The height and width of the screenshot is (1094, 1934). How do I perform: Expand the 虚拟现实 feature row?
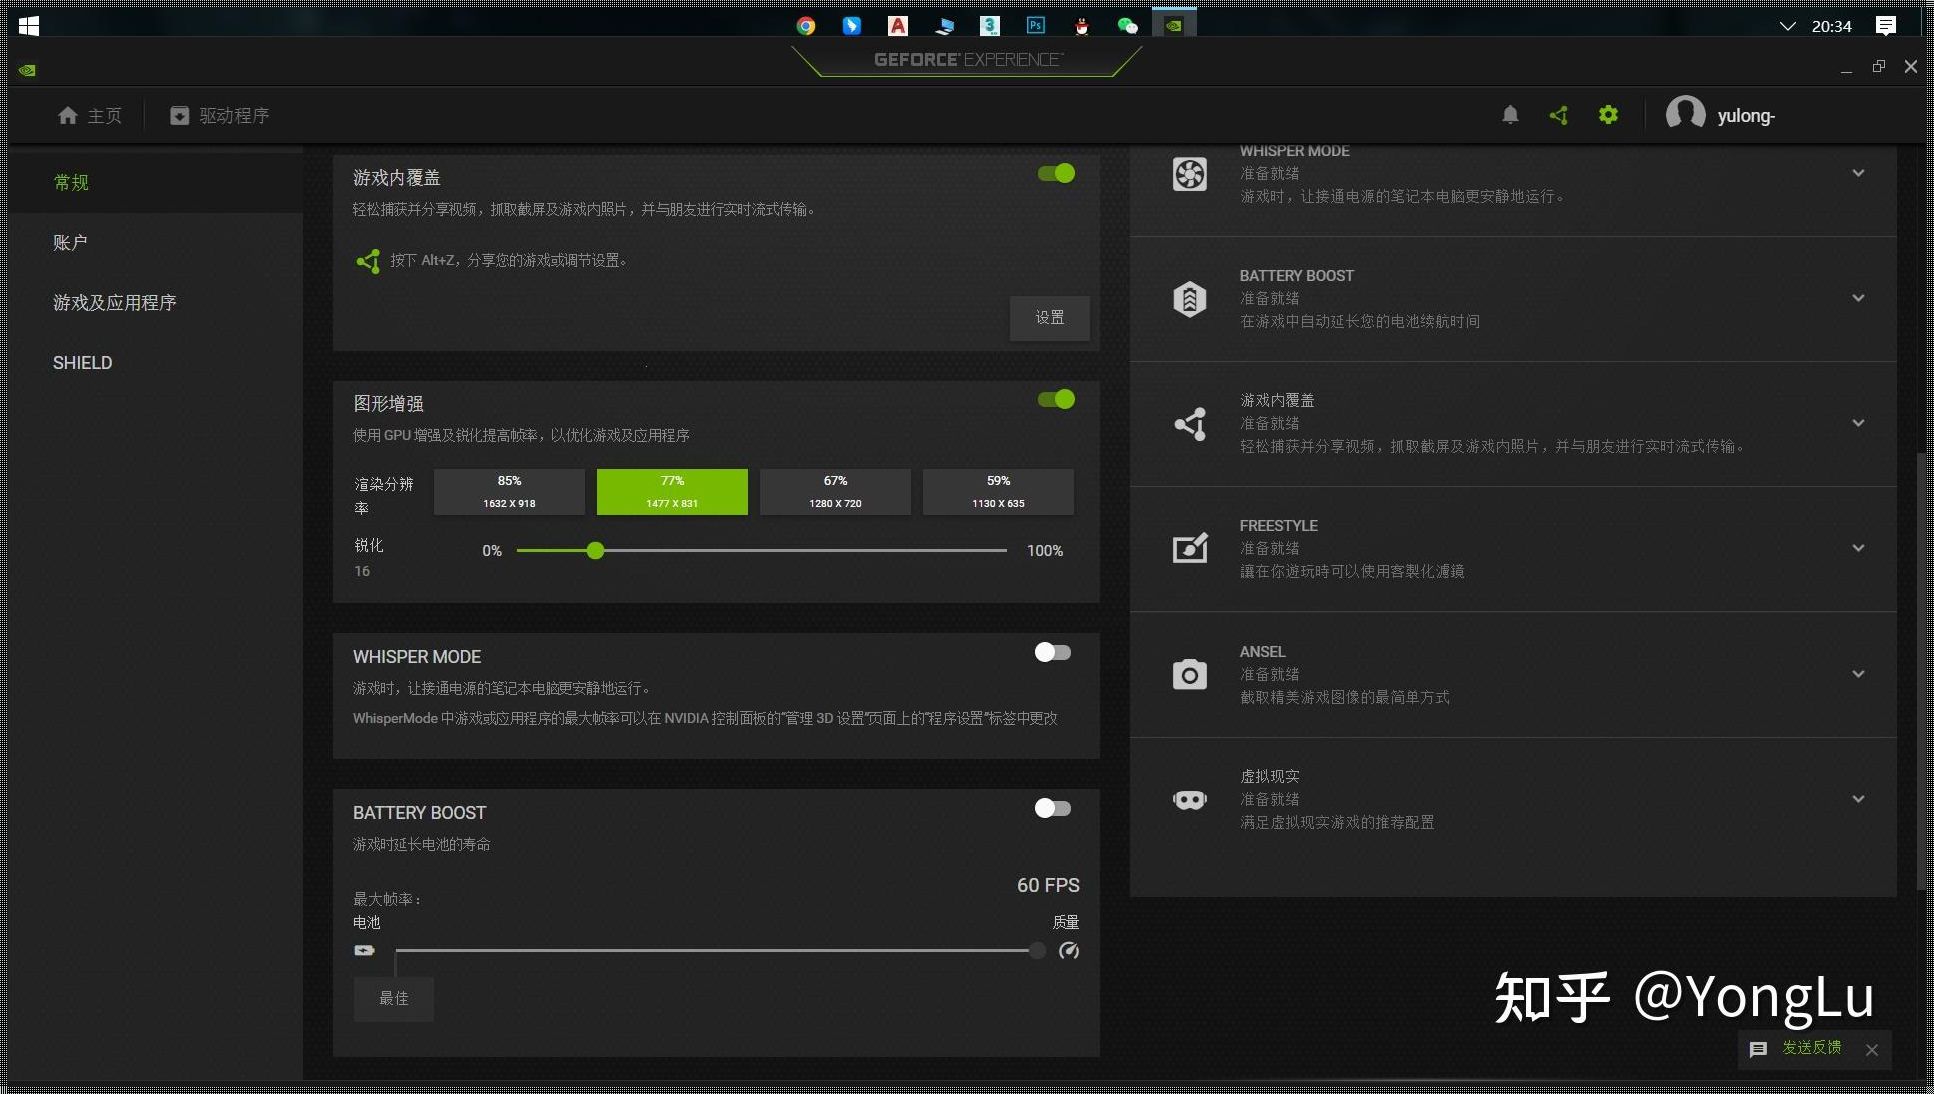[1858, 799]
